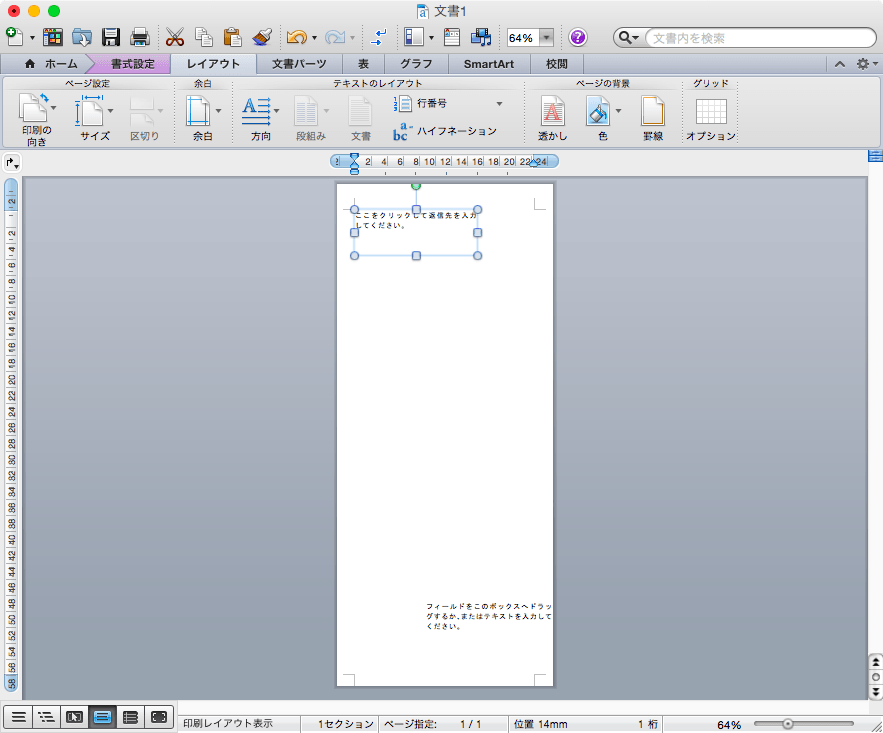Screen dimensions: 883x733
Task: Select Print Layout view button
Action: point(102,717)
